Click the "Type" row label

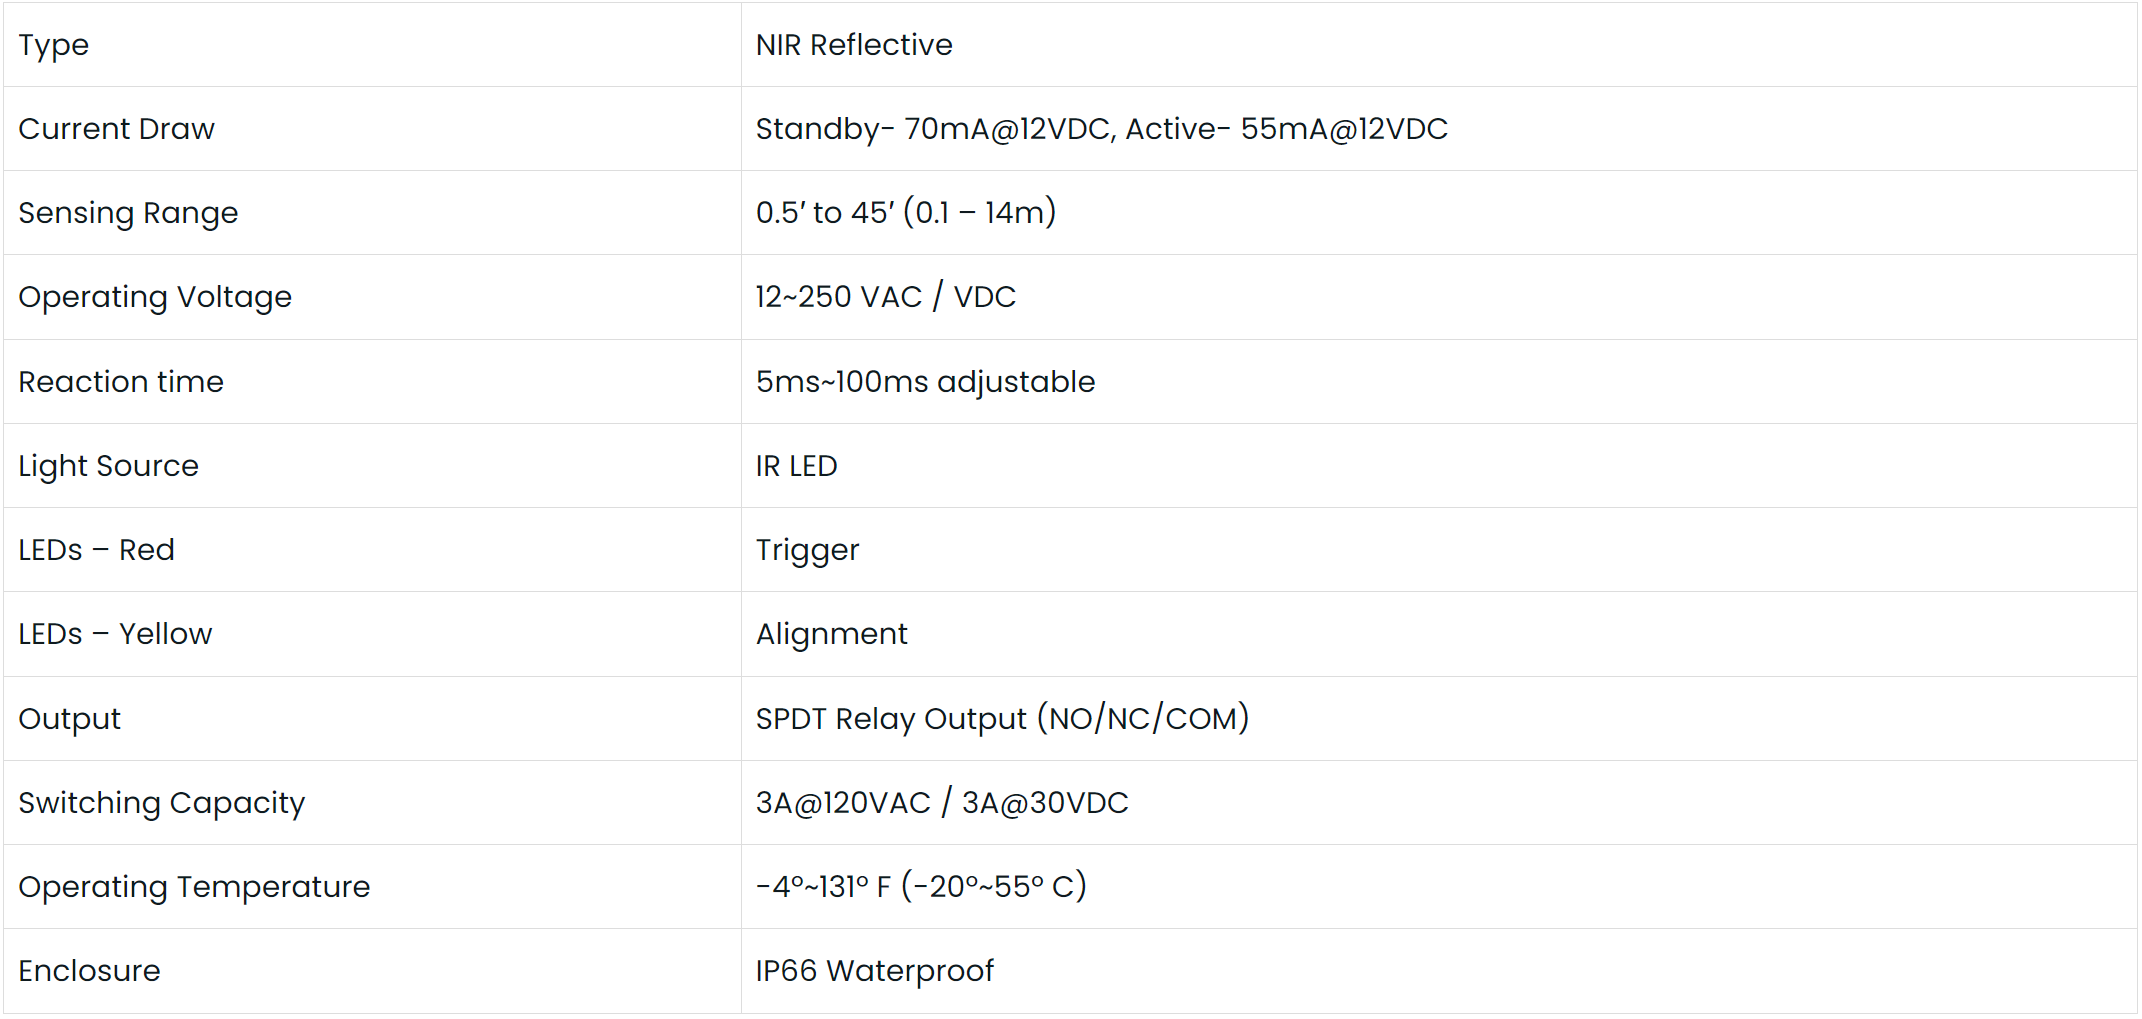pos(54,45)
